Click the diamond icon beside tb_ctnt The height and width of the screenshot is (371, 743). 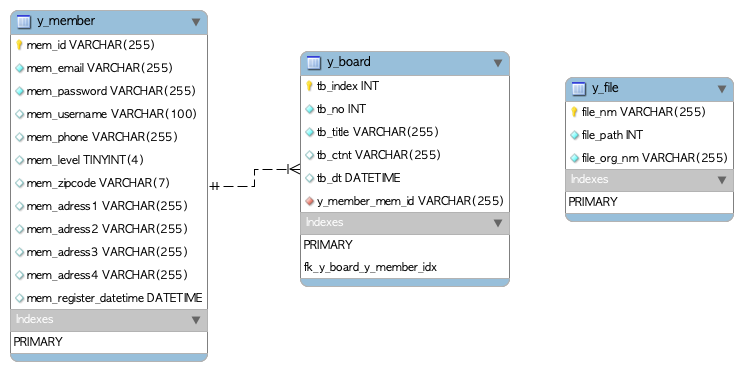coord(309,155)
